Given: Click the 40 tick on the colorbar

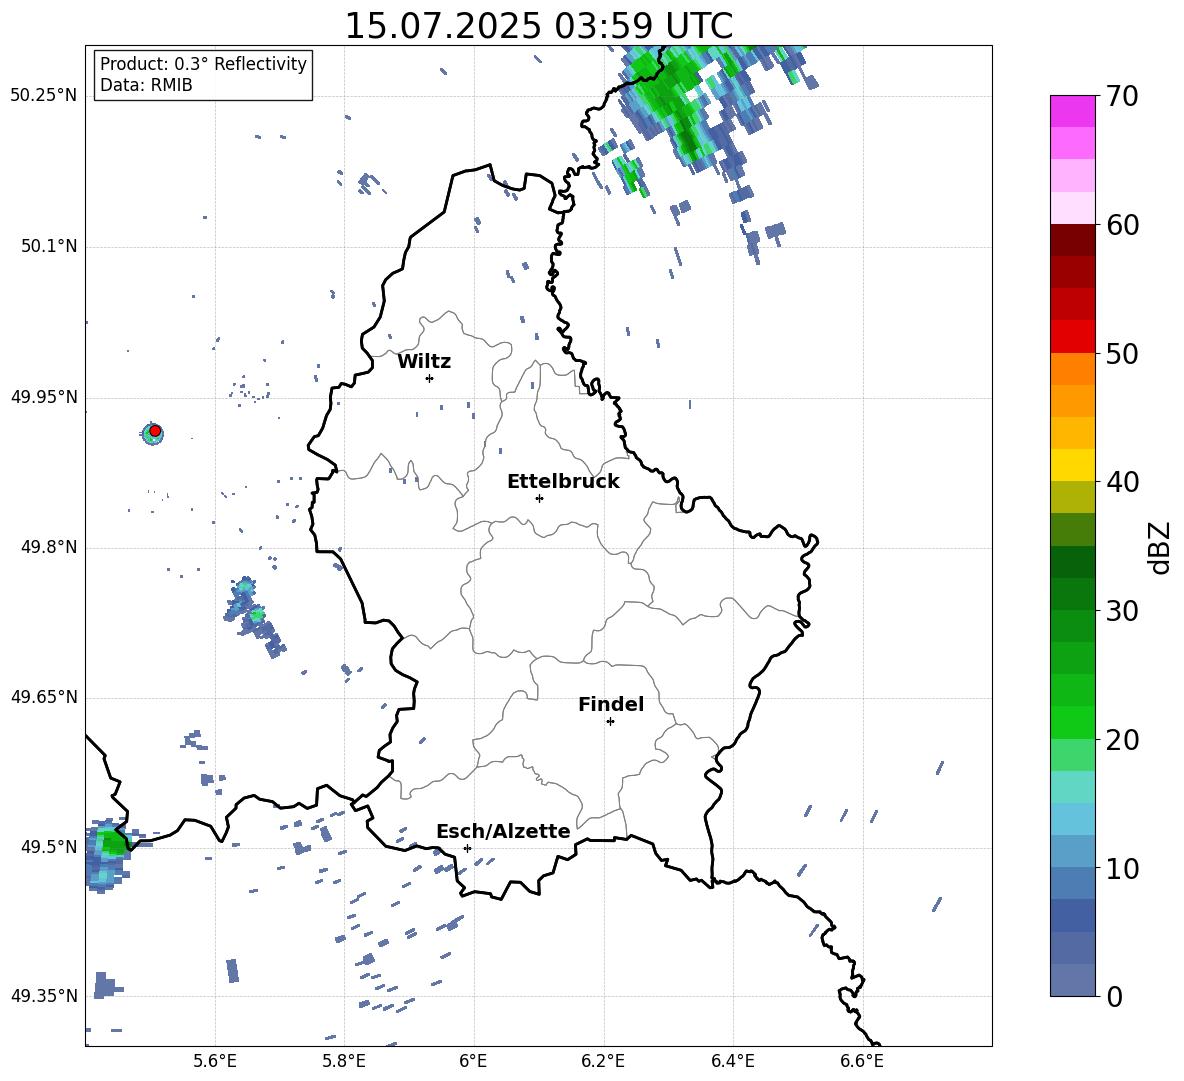Looking at the screenshot, I should coord(1122,482).
